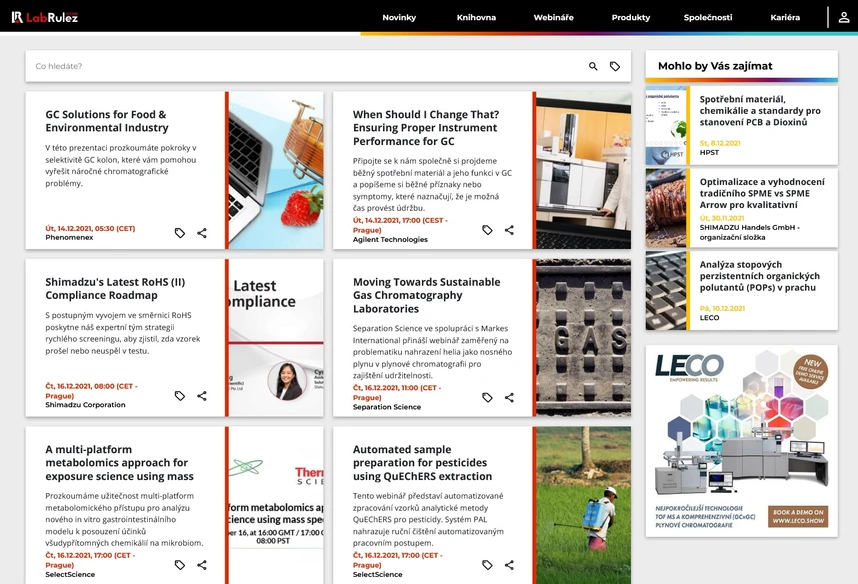Click the grilled meat sidebar thumbnail
This screenshot has width=858, height=584.
point(665,208)
